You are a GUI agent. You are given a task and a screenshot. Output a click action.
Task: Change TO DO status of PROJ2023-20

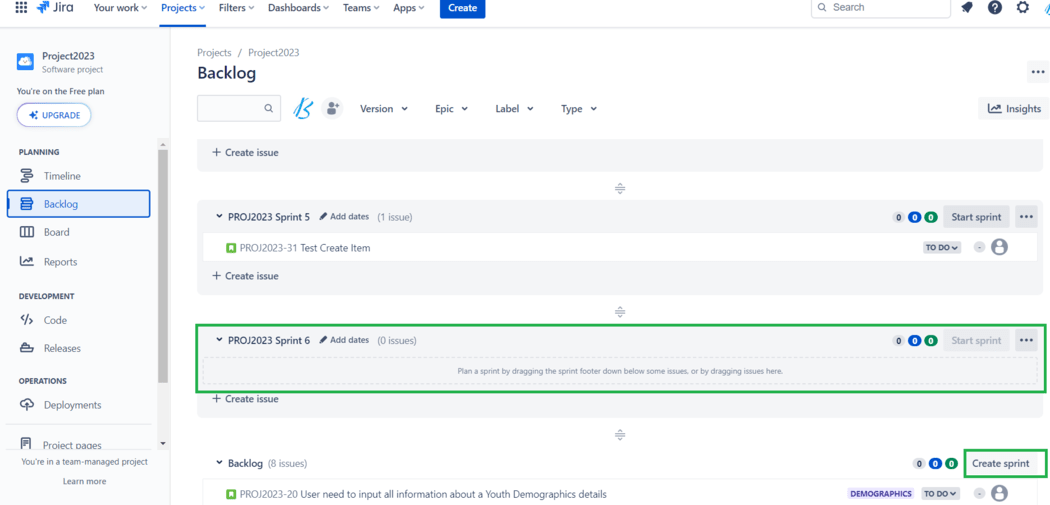click(941, 494)
